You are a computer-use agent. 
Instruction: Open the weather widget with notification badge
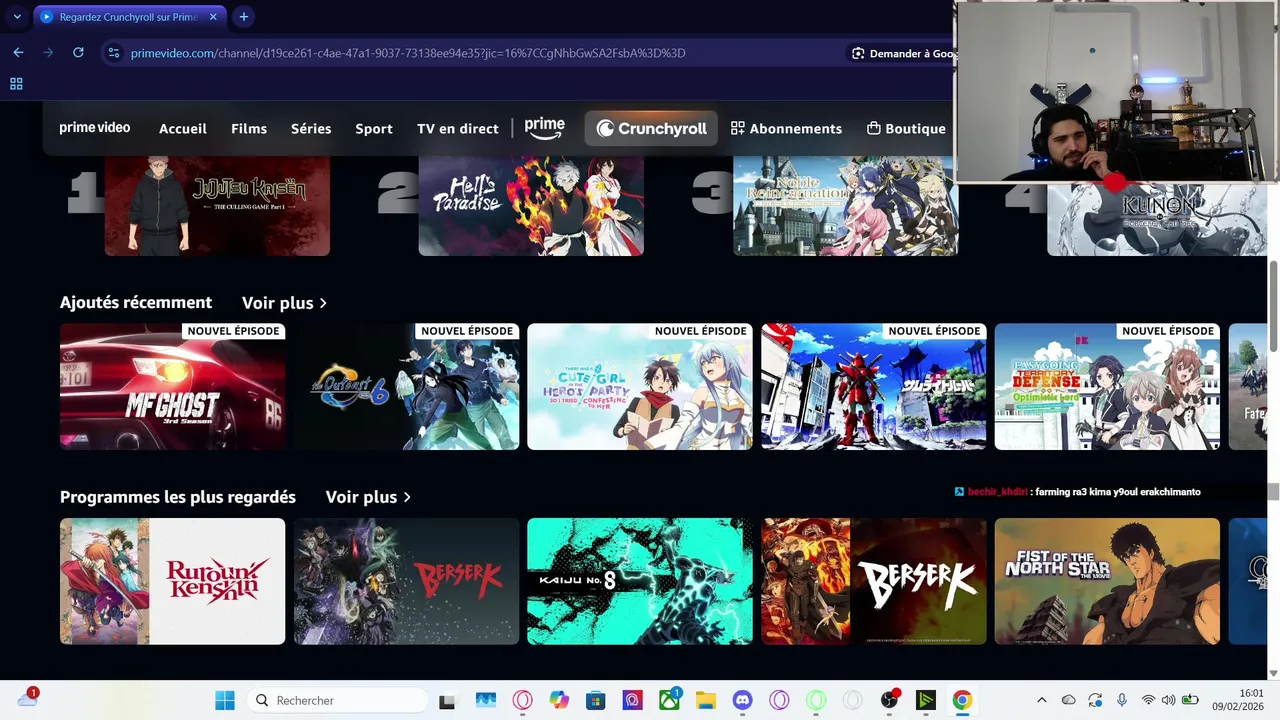tap(28, 698)
